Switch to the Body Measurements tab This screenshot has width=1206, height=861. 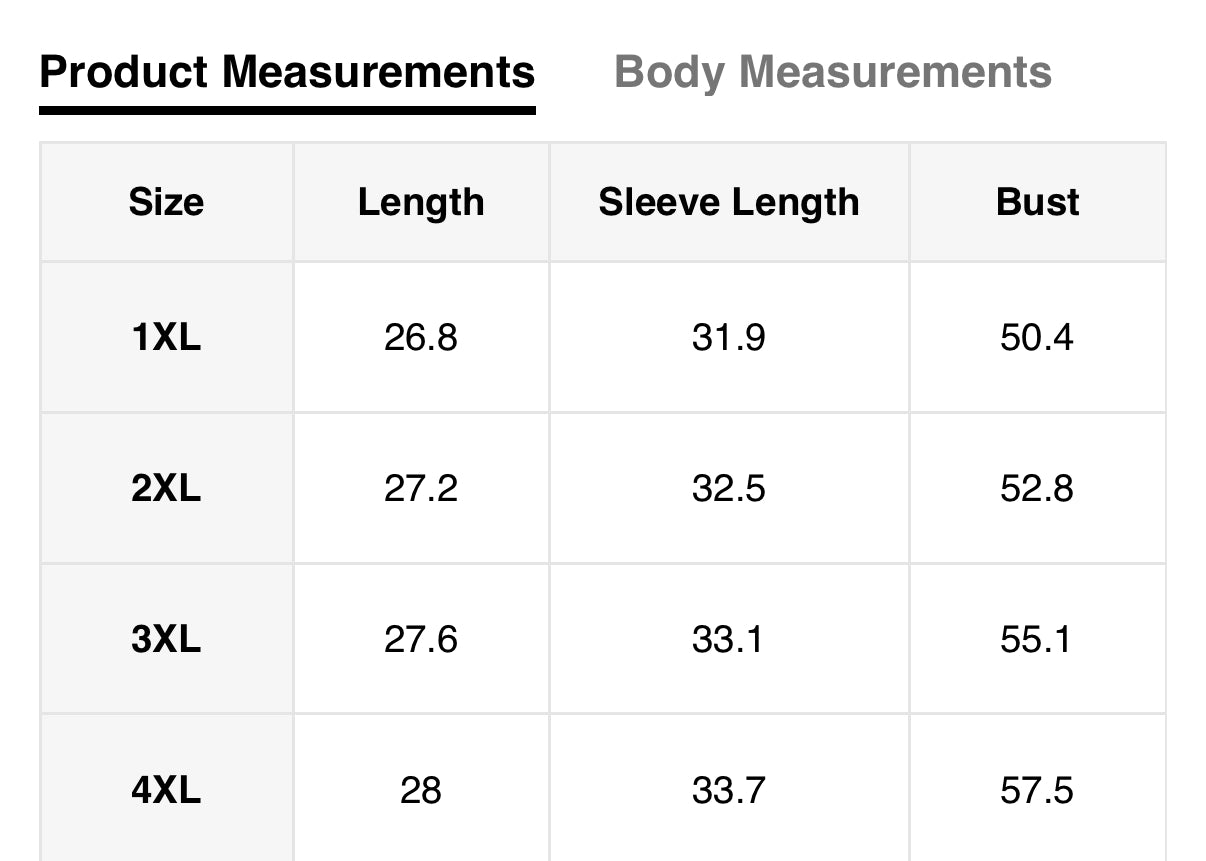[833, 72]
